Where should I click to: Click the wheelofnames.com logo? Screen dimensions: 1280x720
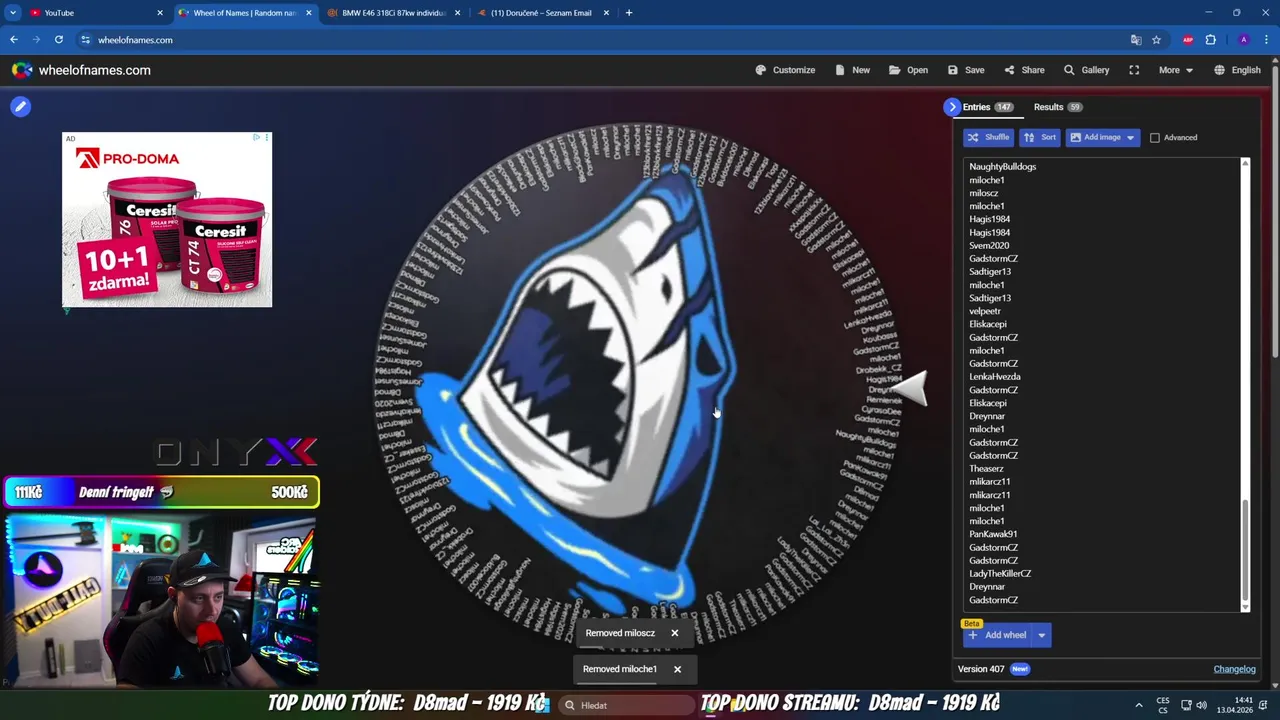pos(81,70)
